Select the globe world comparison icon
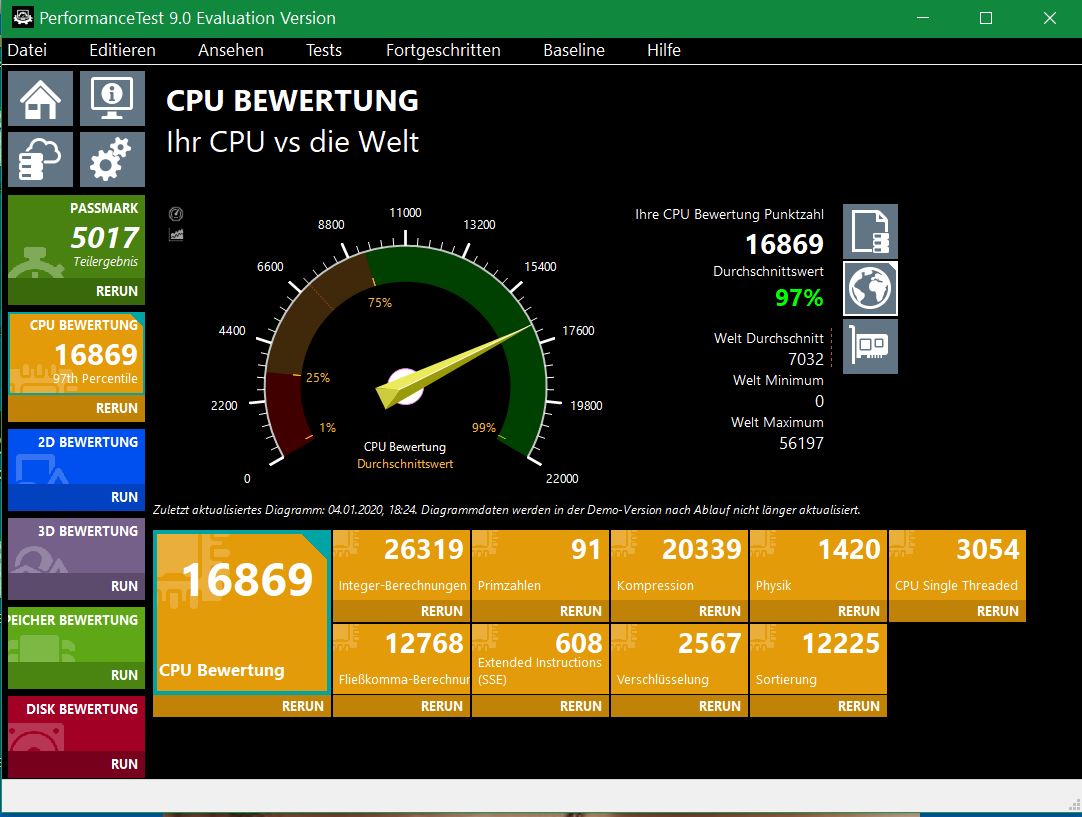The image size is (1082, 817). [x=870, y=288]
